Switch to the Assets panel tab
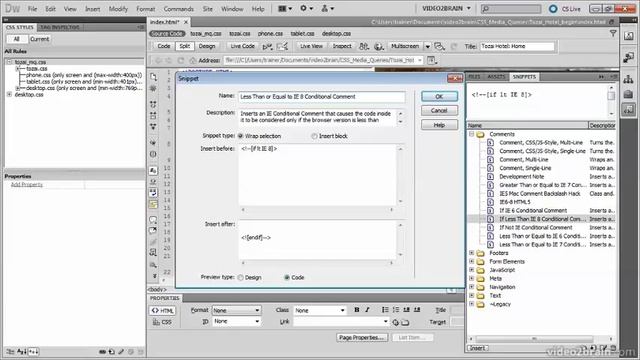 (x=496, y=77)
